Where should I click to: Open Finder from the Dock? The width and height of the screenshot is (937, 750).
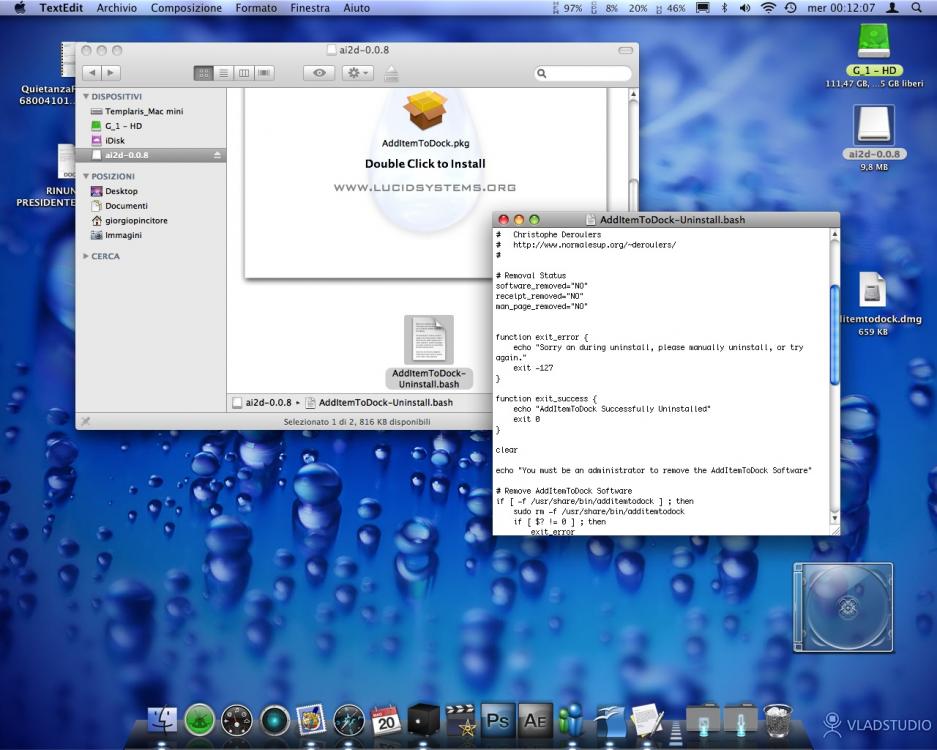pos(162,720)
